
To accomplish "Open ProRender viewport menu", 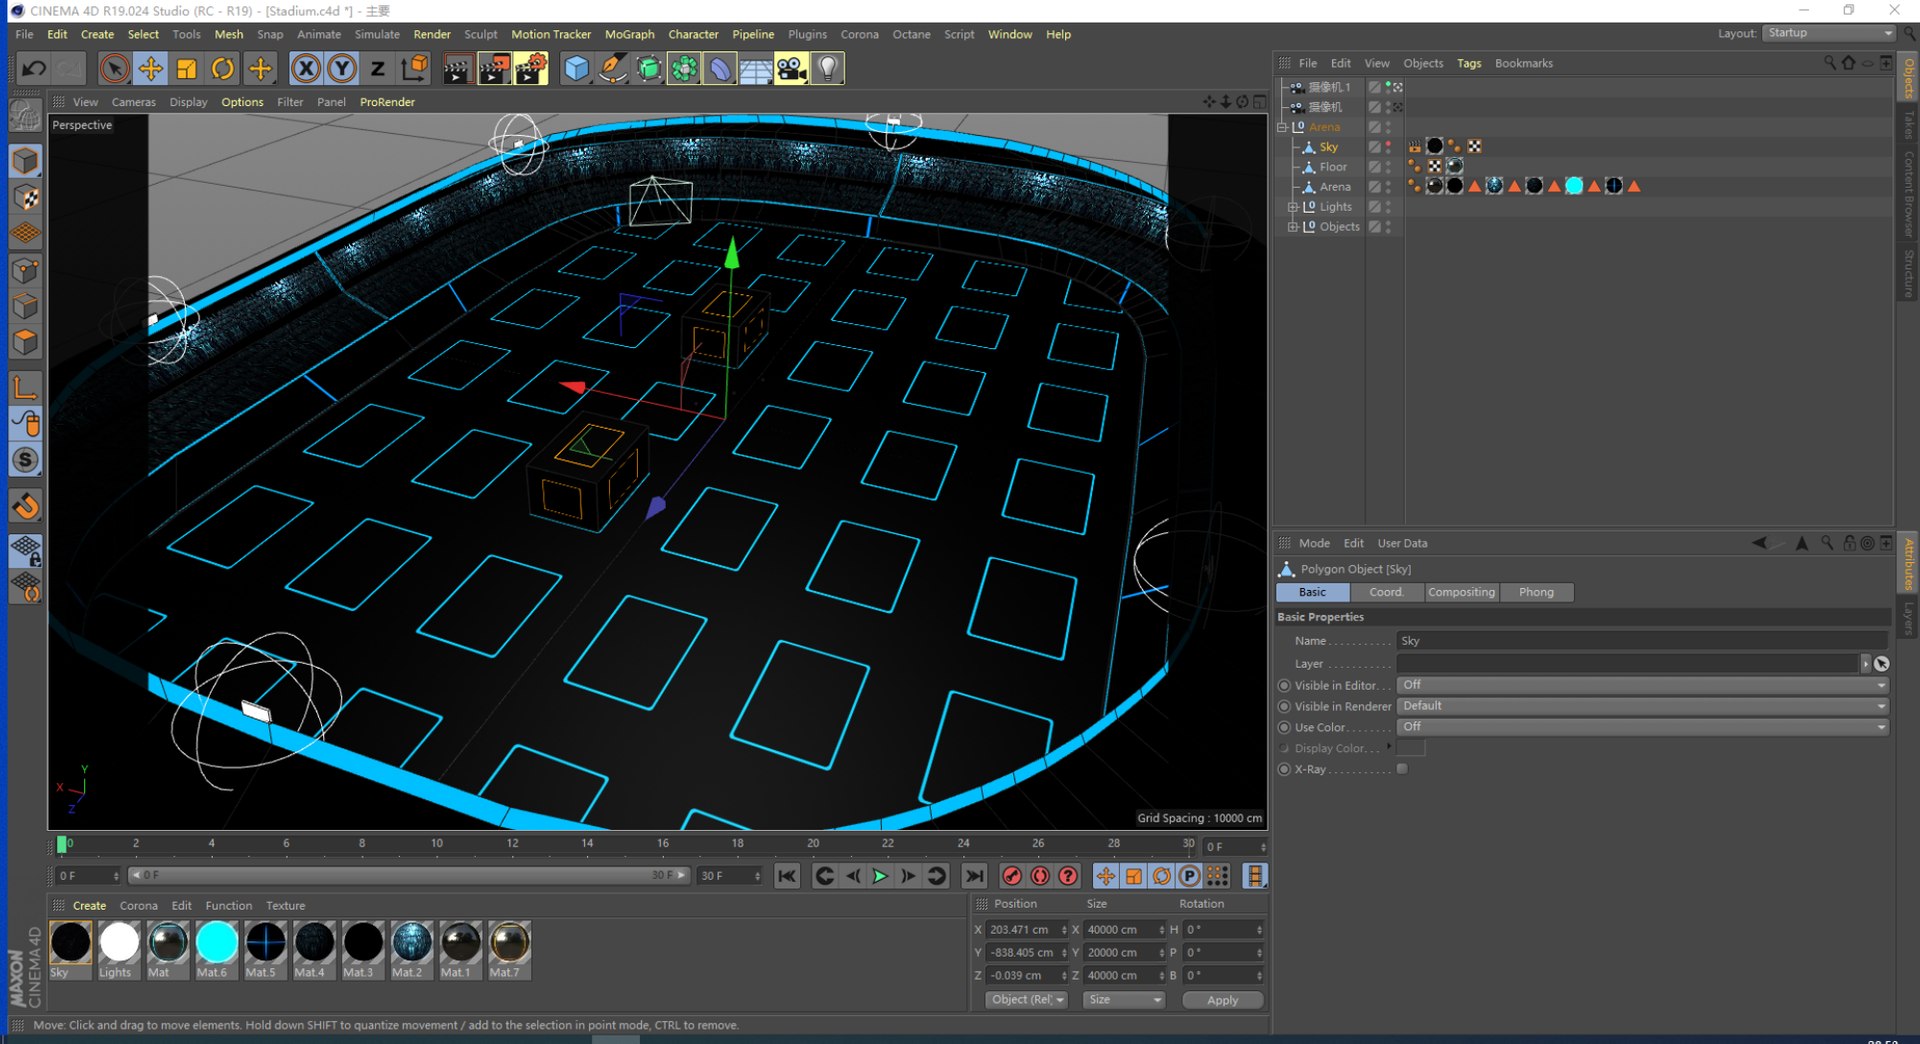I will (x=387, y=102).
